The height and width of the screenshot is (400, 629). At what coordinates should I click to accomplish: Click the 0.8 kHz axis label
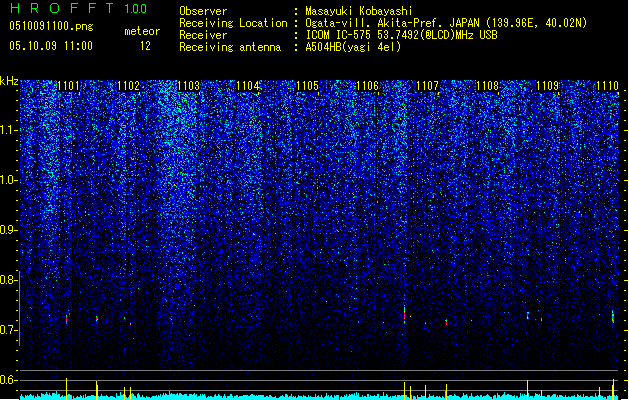[8, 280]
